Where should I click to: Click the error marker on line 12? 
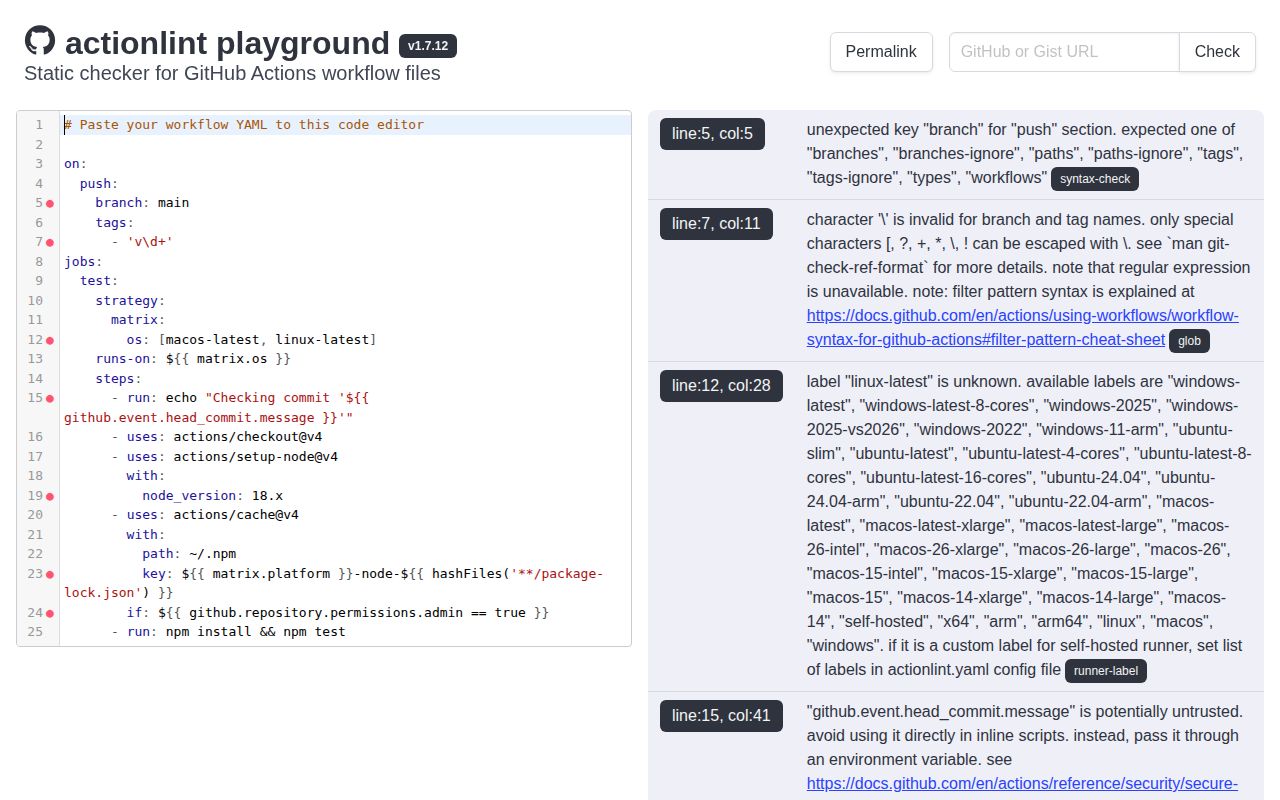(x=50, y=340)
